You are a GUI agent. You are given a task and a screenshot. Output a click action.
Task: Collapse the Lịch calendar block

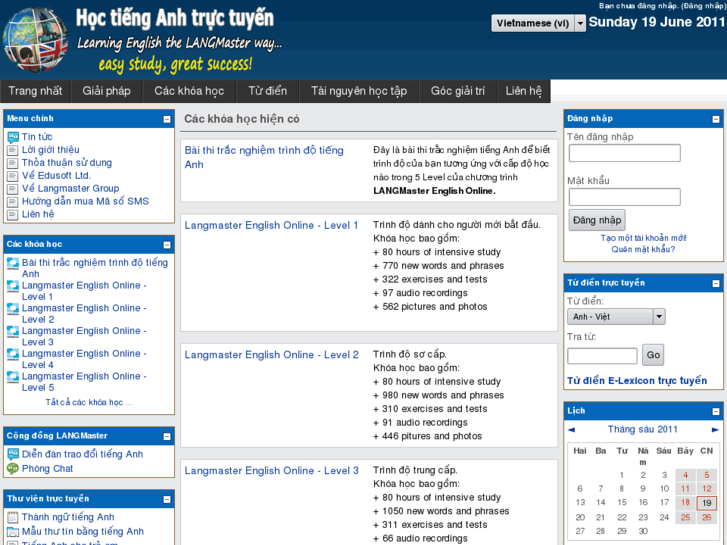[716, 411]
